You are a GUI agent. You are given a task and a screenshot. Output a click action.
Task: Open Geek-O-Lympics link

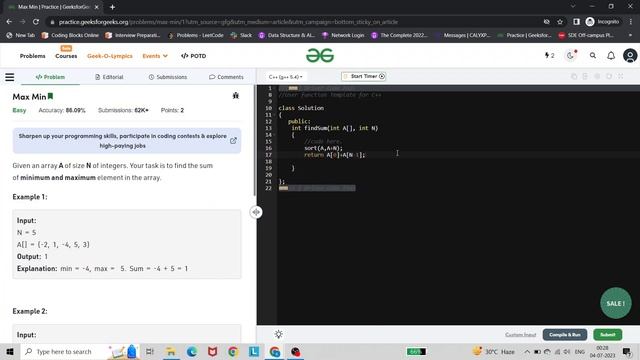point(110,56)
